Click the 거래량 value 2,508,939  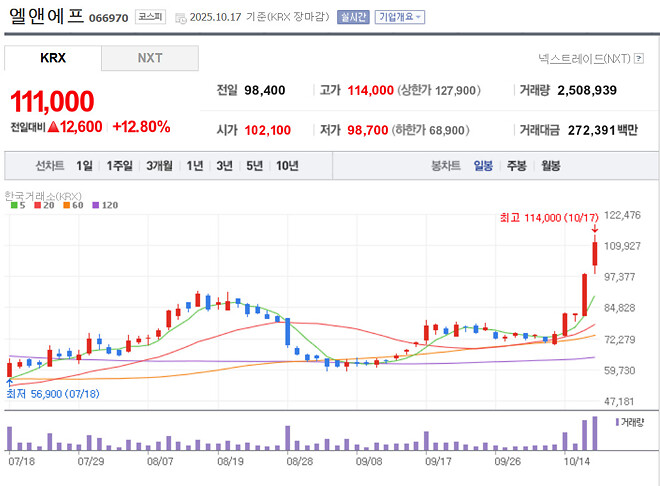click(587, 90)
